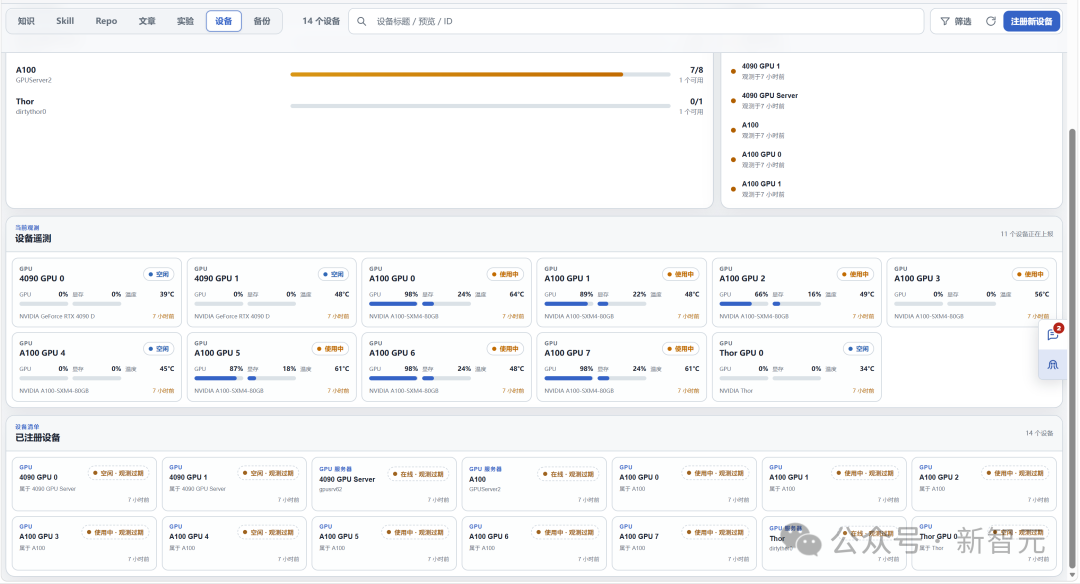Click the refresh icon beside filter button
Image resolution: width=1080 pixels, height=584 pixels.
990,21
